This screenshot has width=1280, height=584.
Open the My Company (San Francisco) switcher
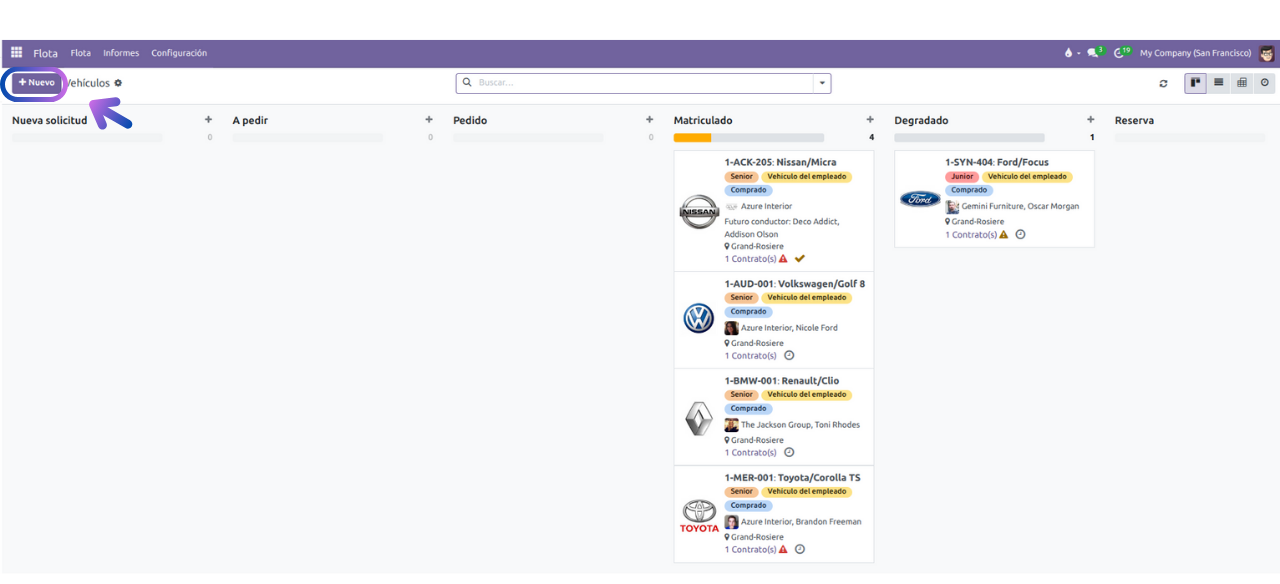click(x=1194, y=53)
